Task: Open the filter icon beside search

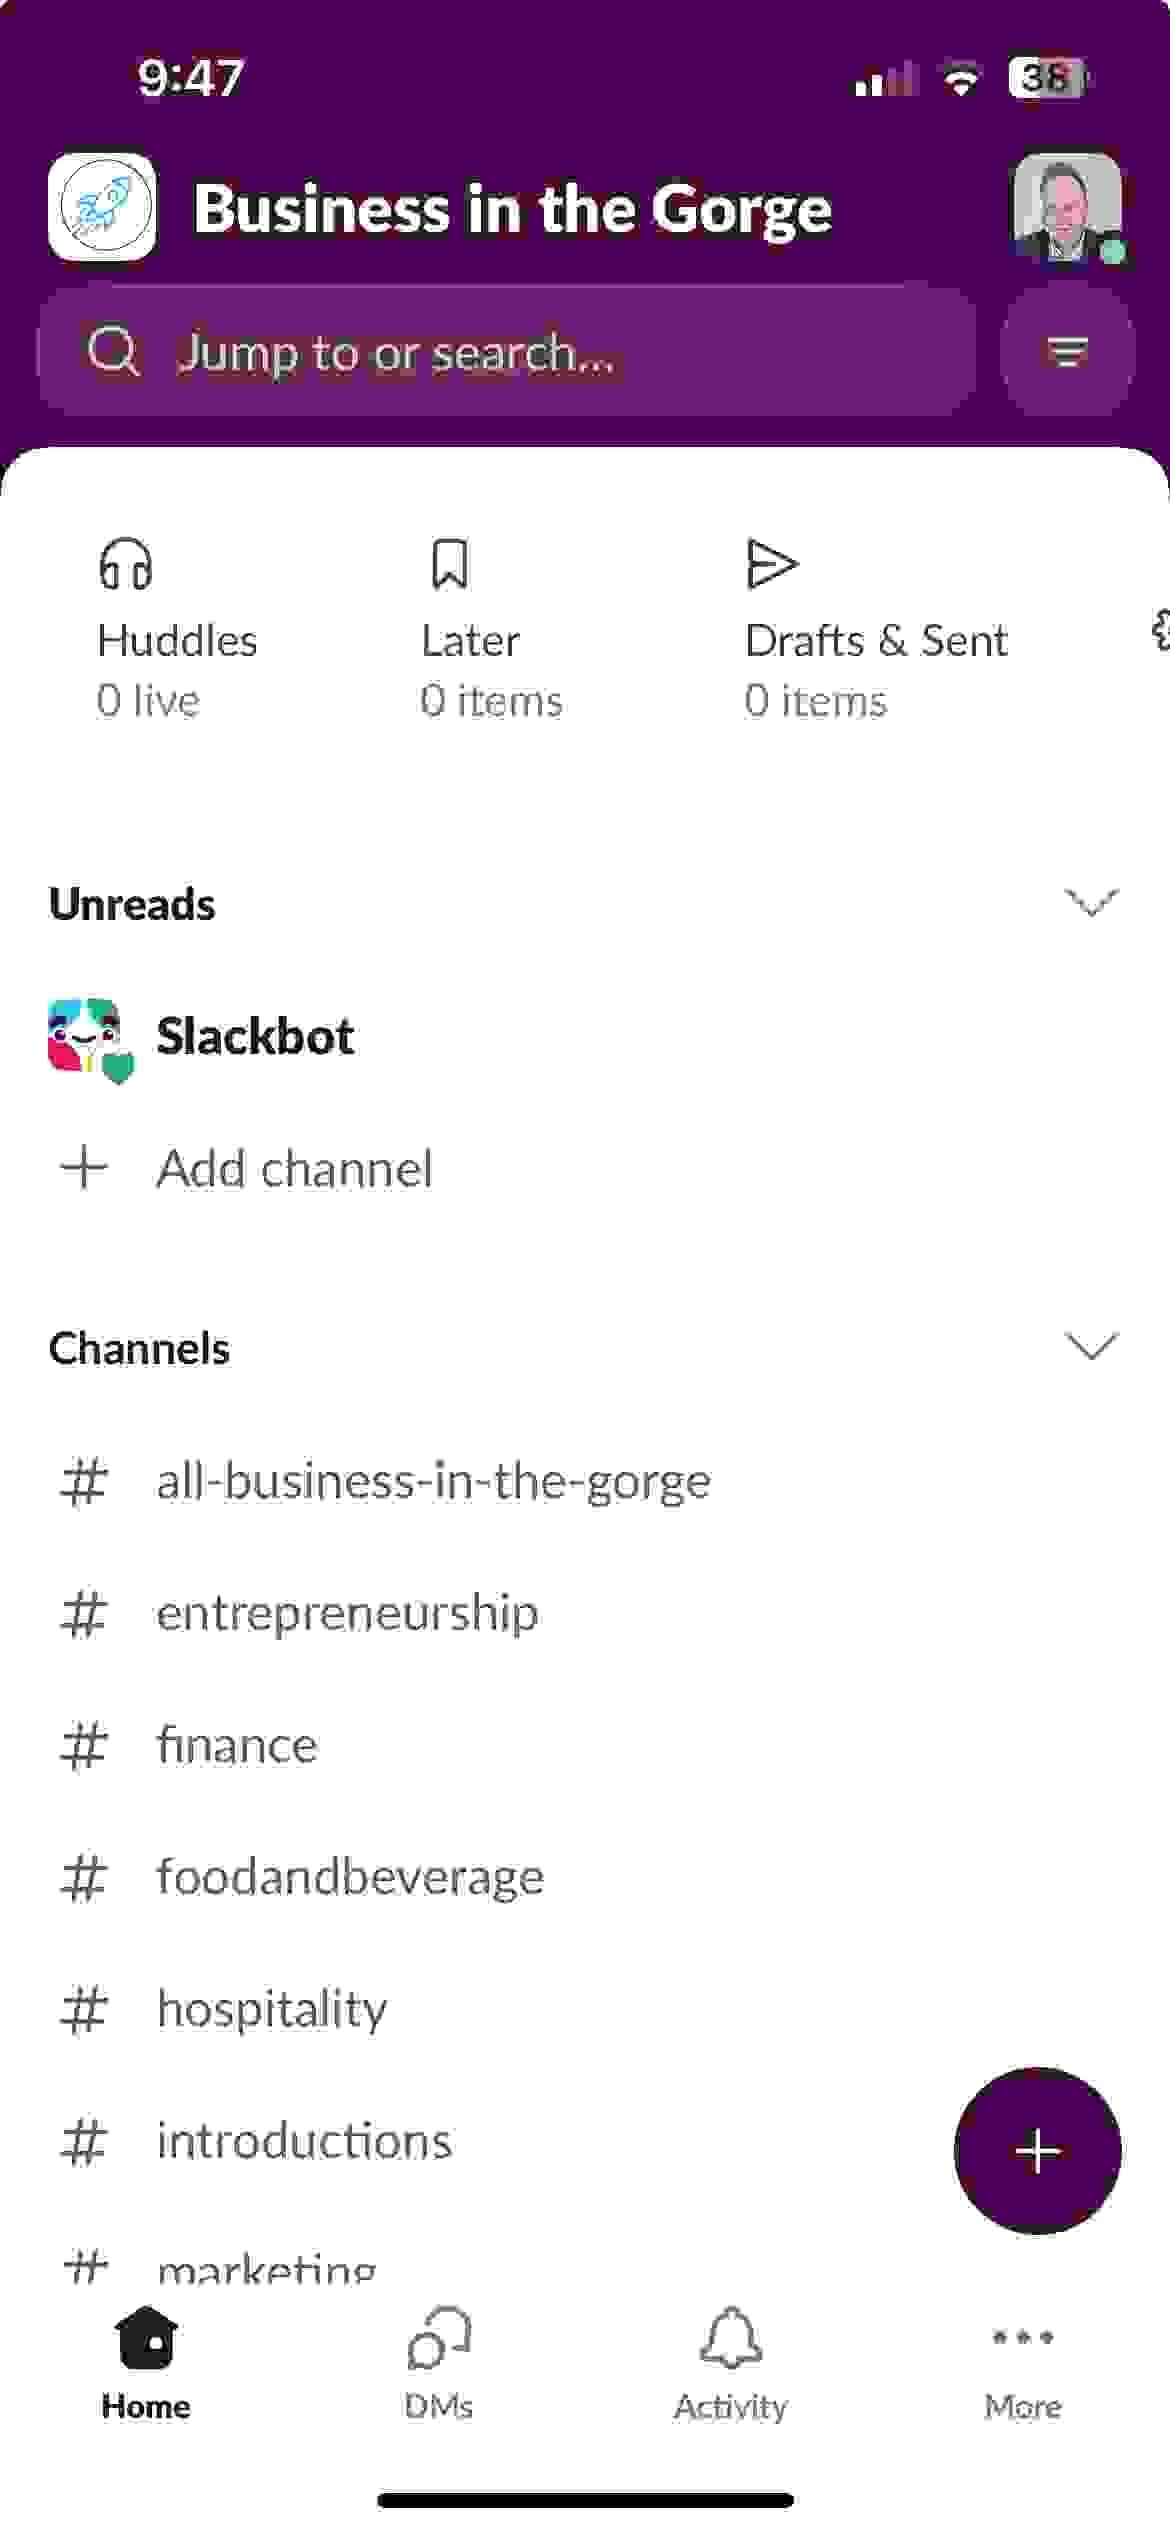Action: (x=1067, y=352)
